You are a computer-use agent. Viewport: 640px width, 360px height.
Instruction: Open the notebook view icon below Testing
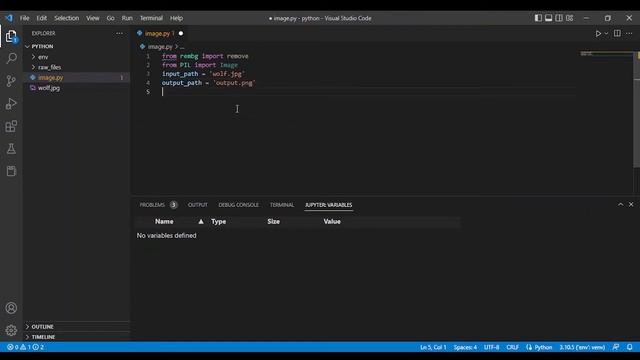click(11, 171)
